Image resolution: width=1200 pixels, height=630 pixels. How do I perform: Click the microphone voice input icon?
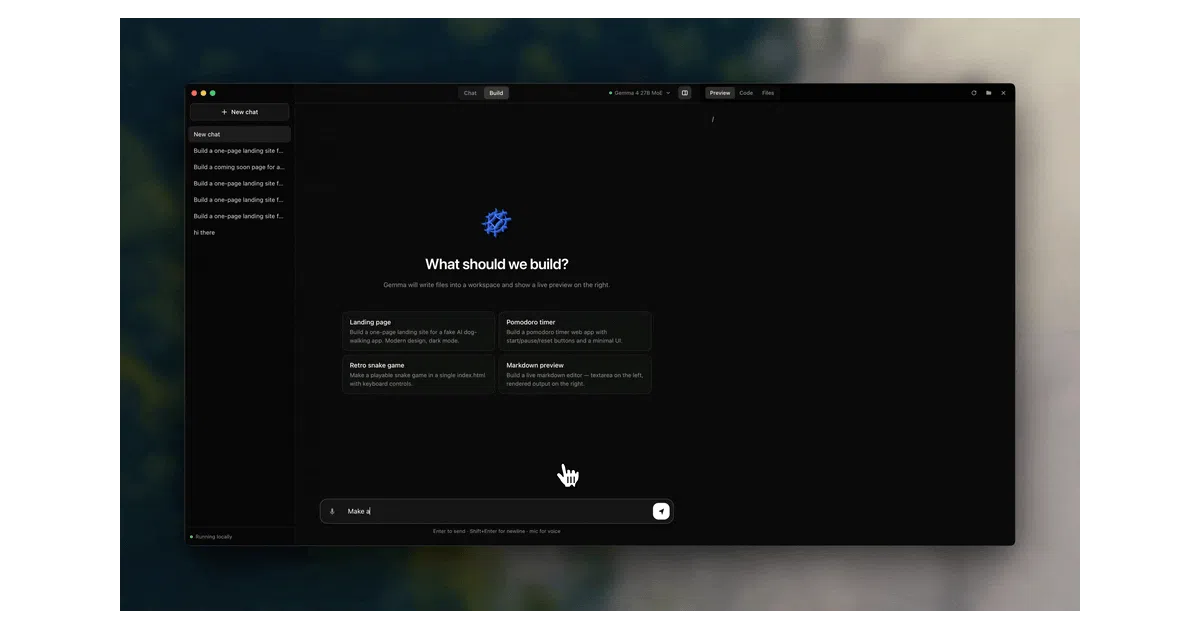[332, 511]
